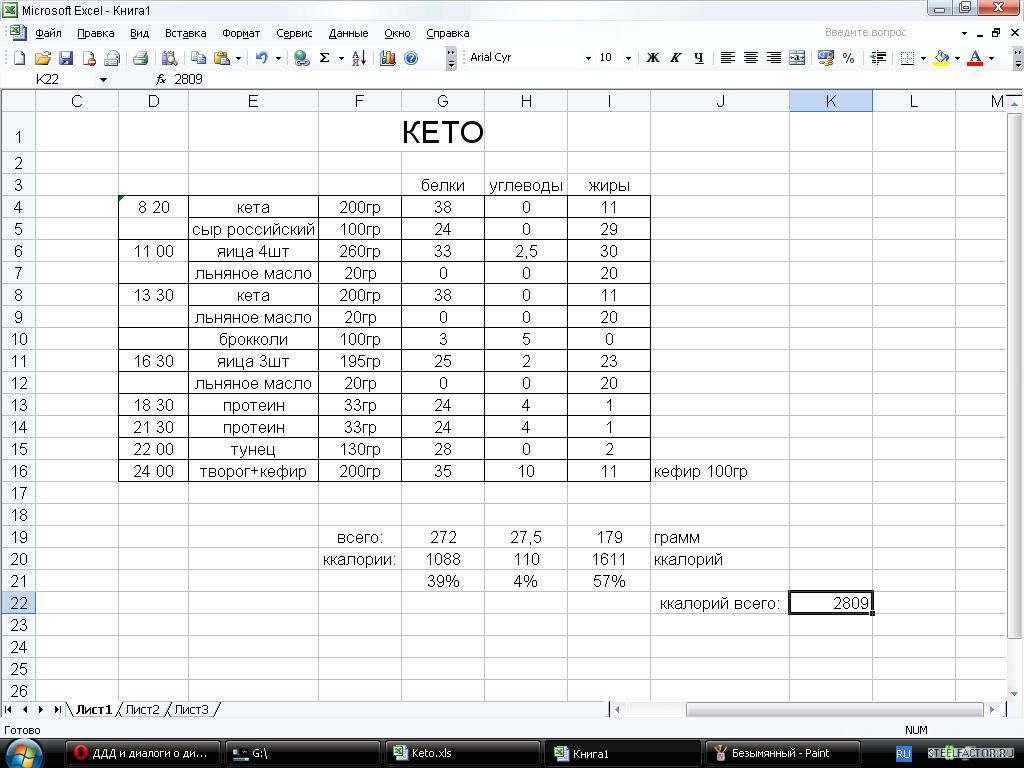
Task: Click the 'Введите вопрос' help search box
Action: (888, 33)
